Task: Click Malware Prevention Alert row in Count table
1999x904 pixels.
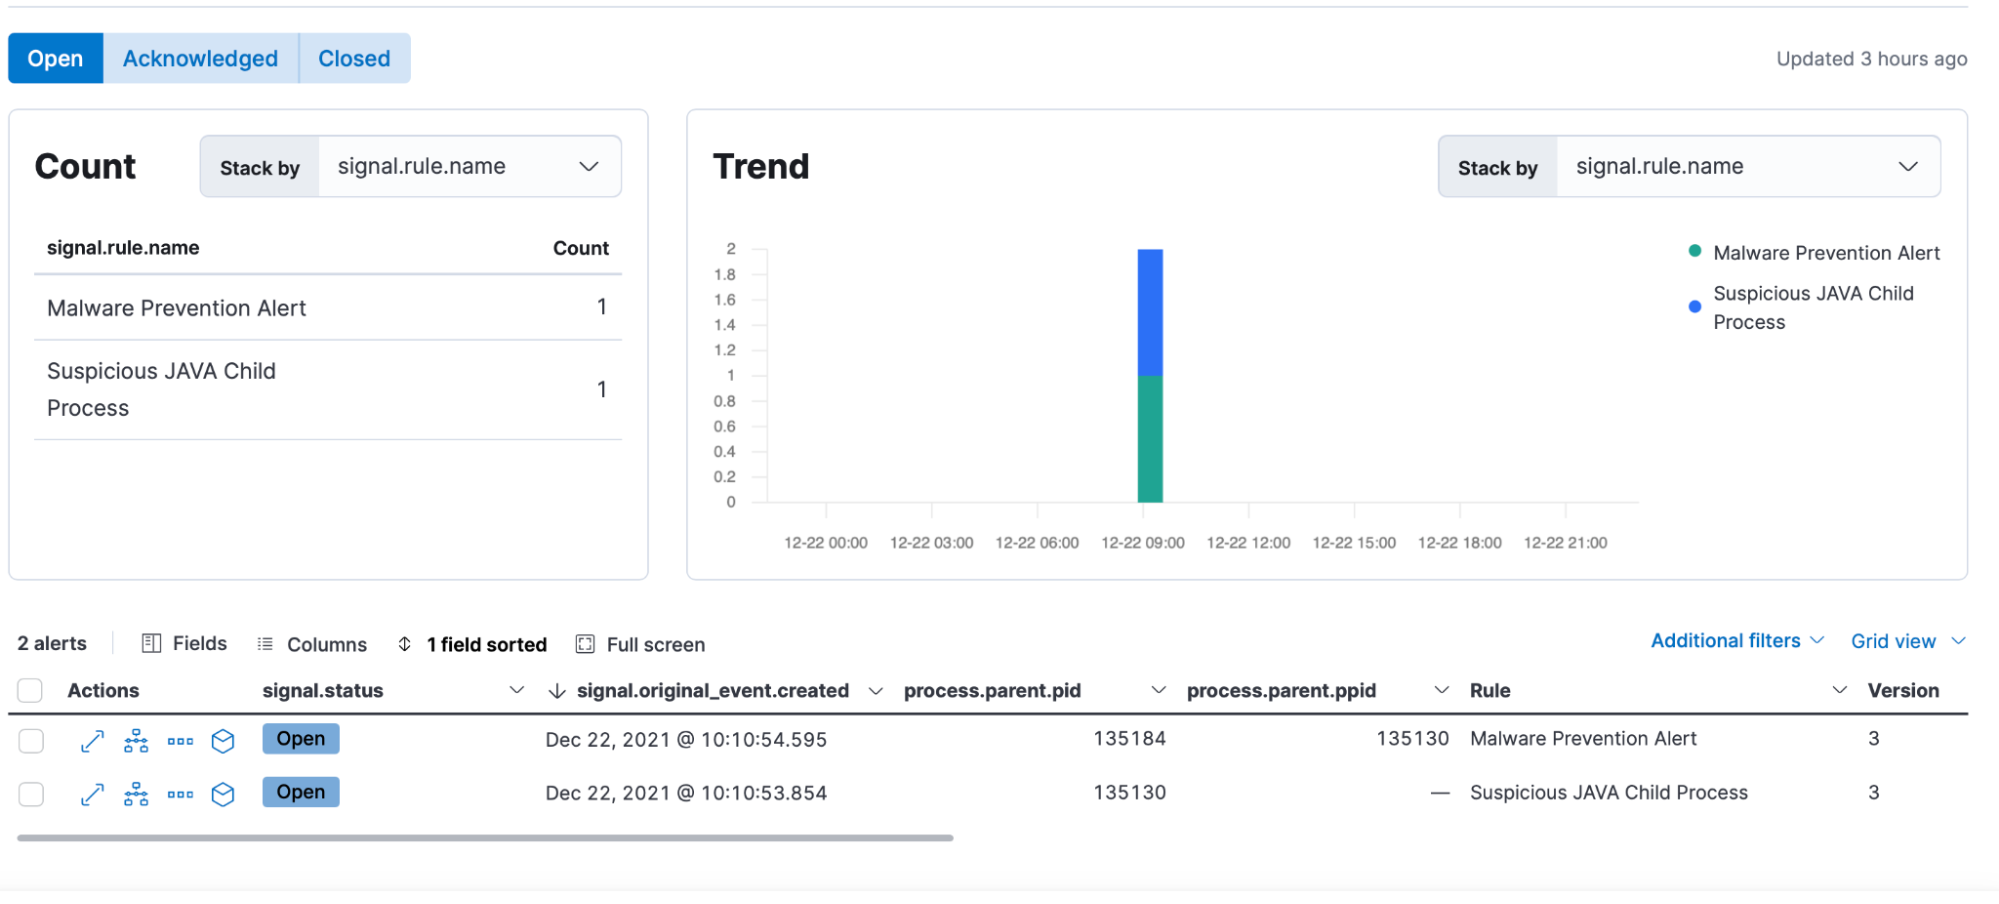Action: pos(328,308)
